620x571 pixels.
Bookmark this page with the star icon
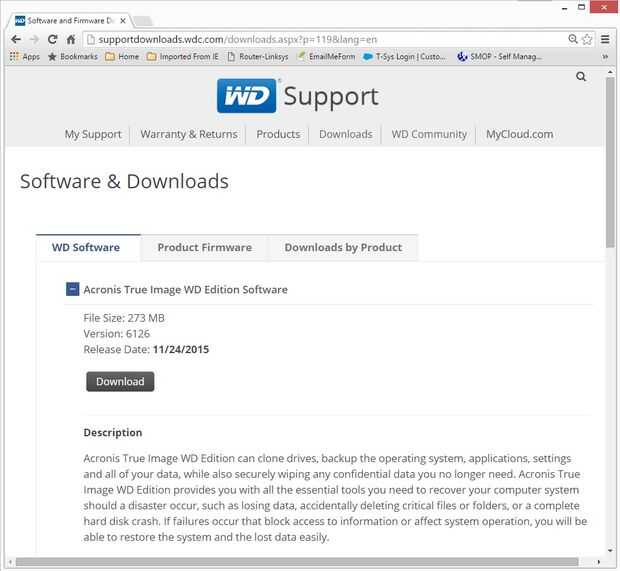(x=587, y=39)
